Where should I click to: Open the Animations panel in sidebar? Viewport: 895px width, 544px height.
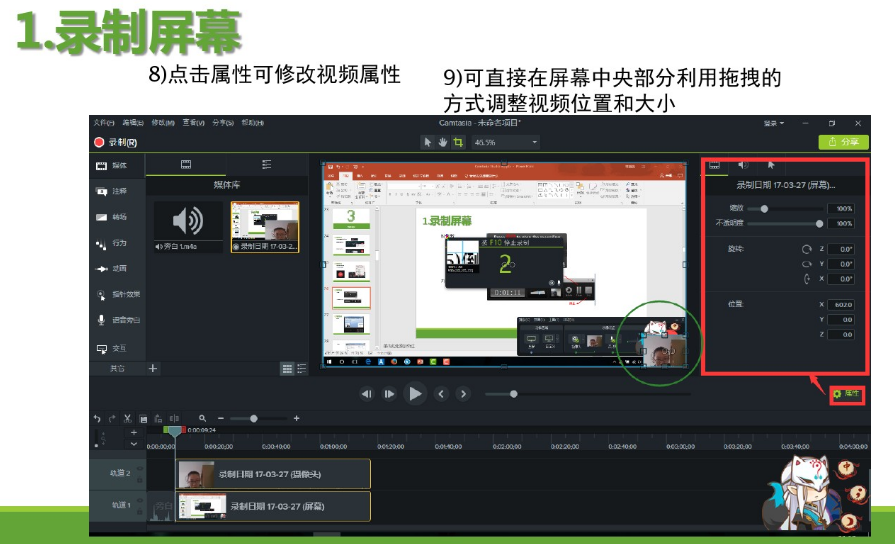(x=118, y=269)
